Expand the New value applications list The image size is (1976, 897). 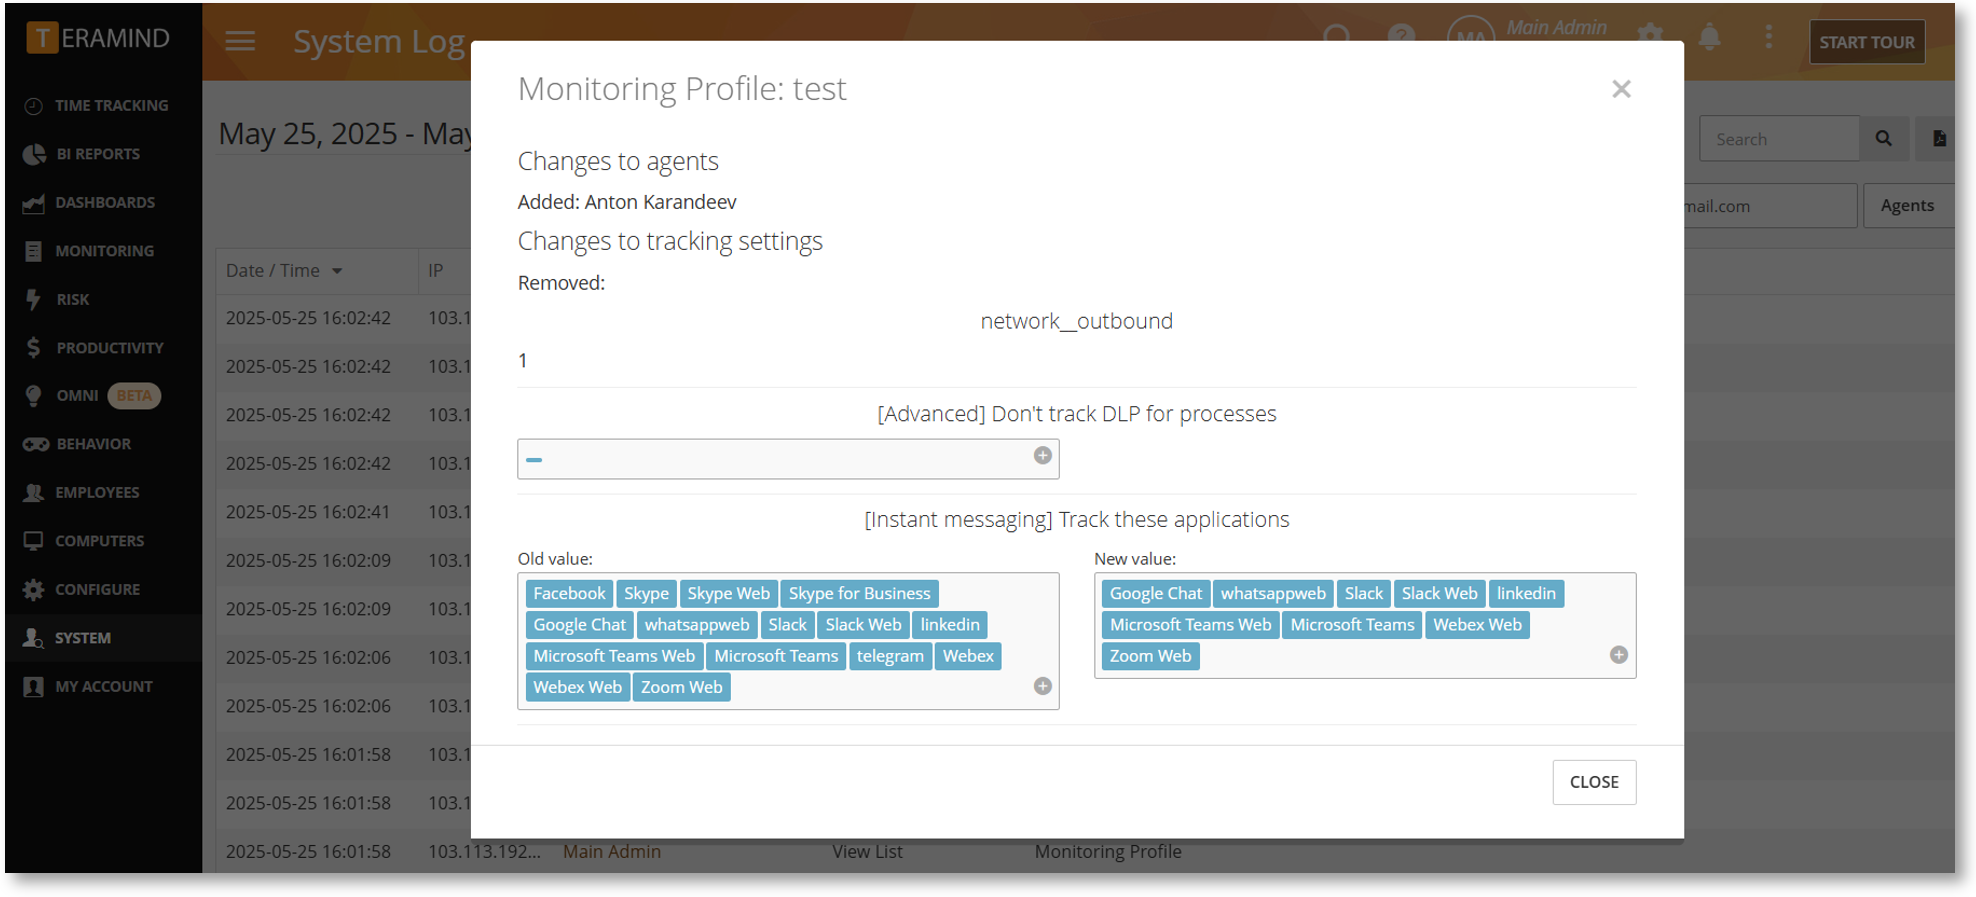point(1618,655)
